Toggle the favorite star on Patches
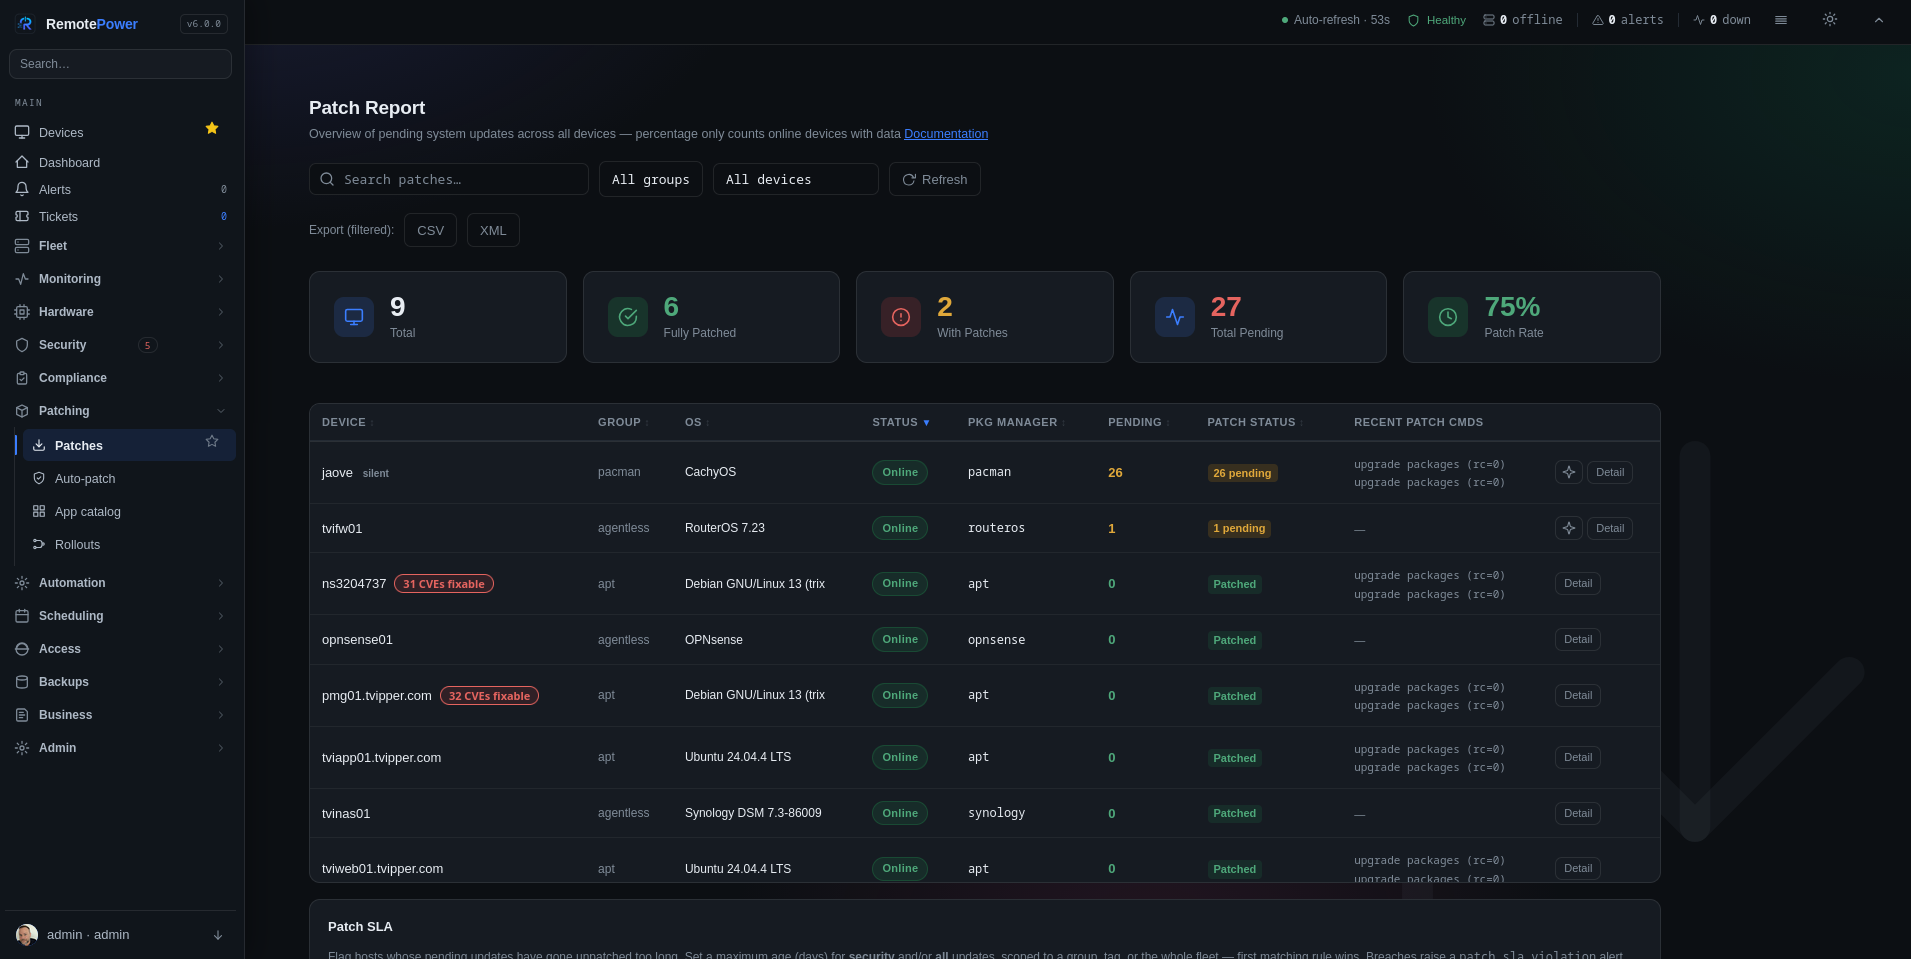Screen dimensions: 1911x959 [x=212, y=441]
